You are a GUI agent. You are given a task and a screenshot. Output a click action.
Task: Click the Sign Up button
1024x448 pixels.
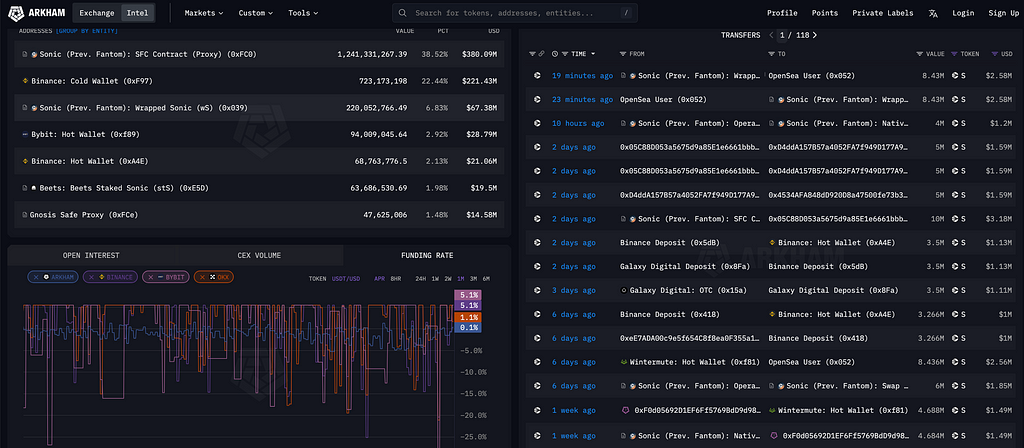[x=1003, y=13]
